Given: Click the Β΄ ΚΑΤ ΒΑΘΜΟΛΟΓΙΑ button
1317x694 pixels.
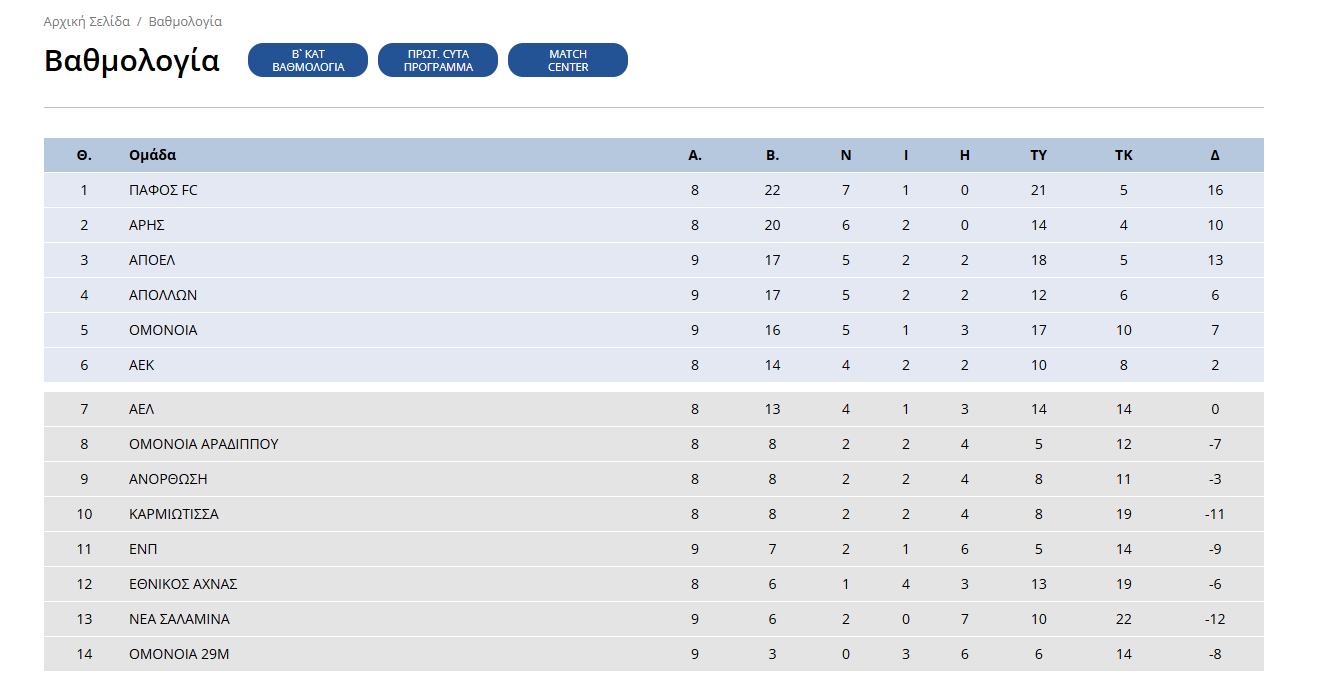Looking at the screenshot, I should 308,60.
